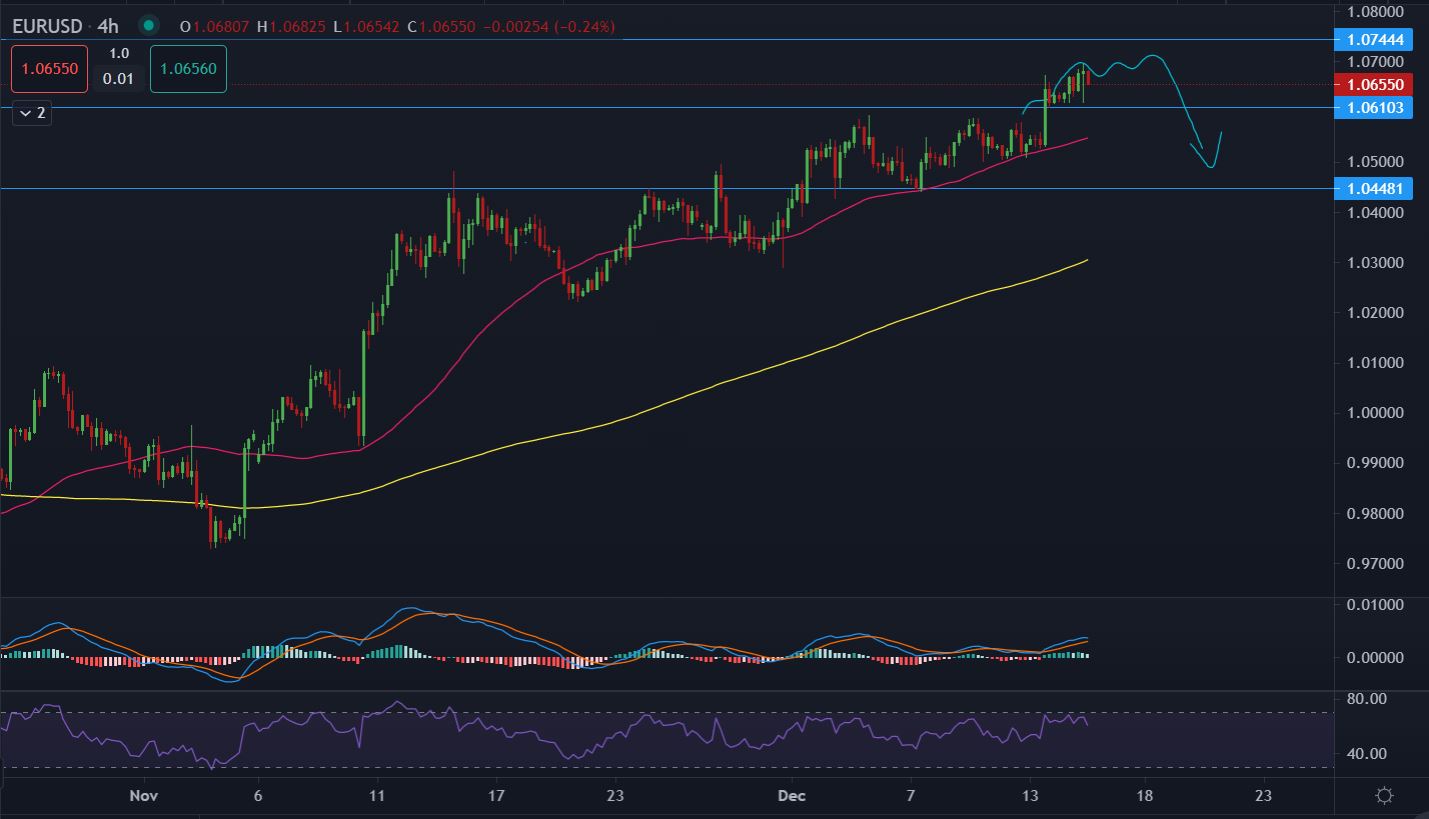
Task: Click the Nov date on time axis
Action: click(x=144, y=796)
